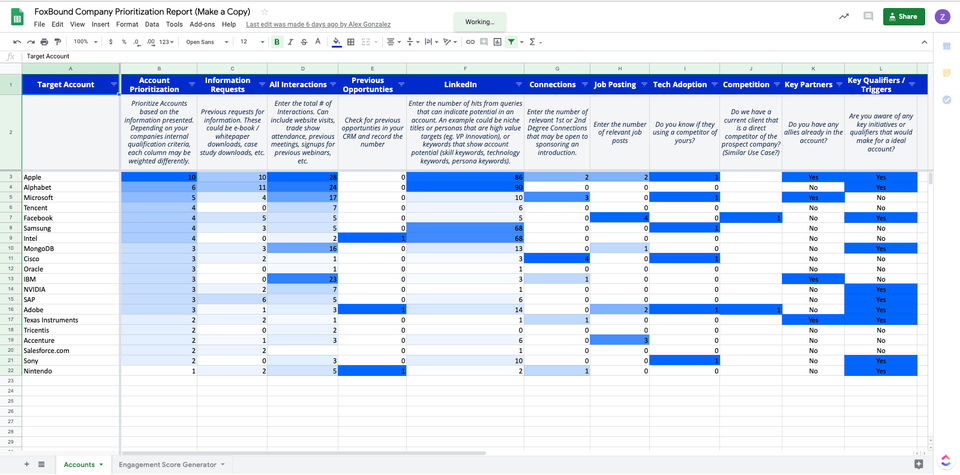This screenshot has height=475, width=960.
Task: Toggle strikethrough formatting
Action: pyautogui.click(x=304, y=42)
